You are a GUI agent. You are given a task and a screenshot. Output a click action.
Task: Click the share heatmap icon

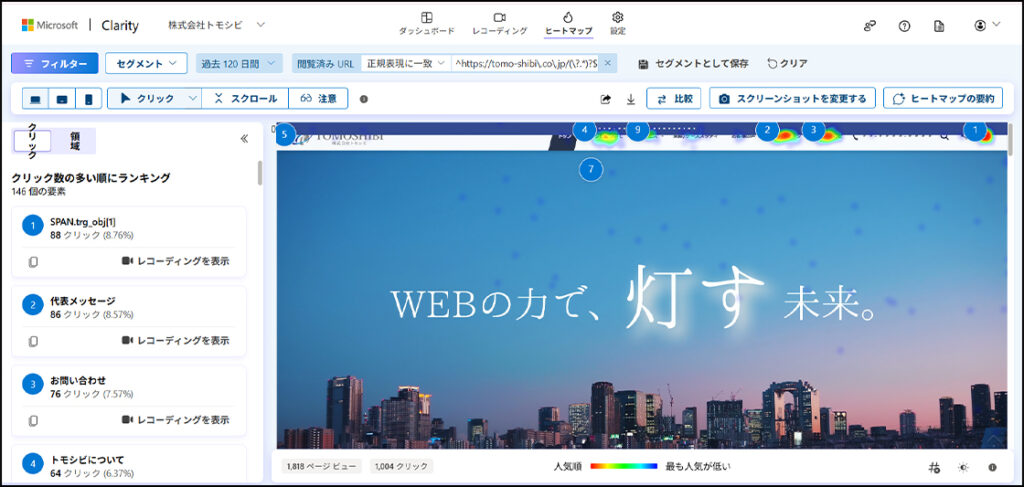[x=605, y=99]
